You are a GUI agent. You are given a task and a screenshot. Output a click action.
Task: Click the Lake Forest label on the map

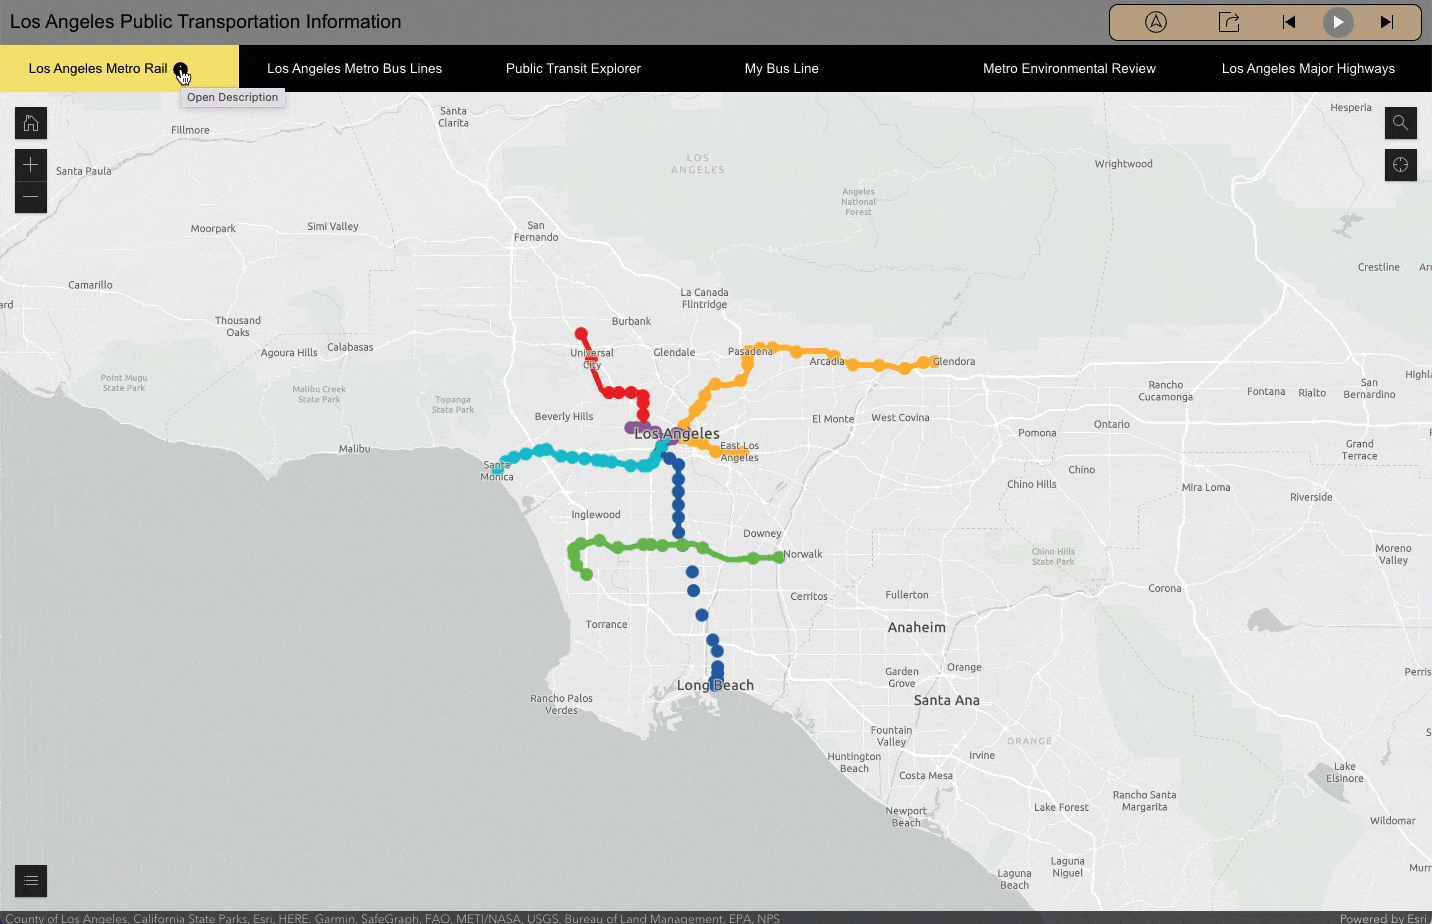tap(1061, 808)
